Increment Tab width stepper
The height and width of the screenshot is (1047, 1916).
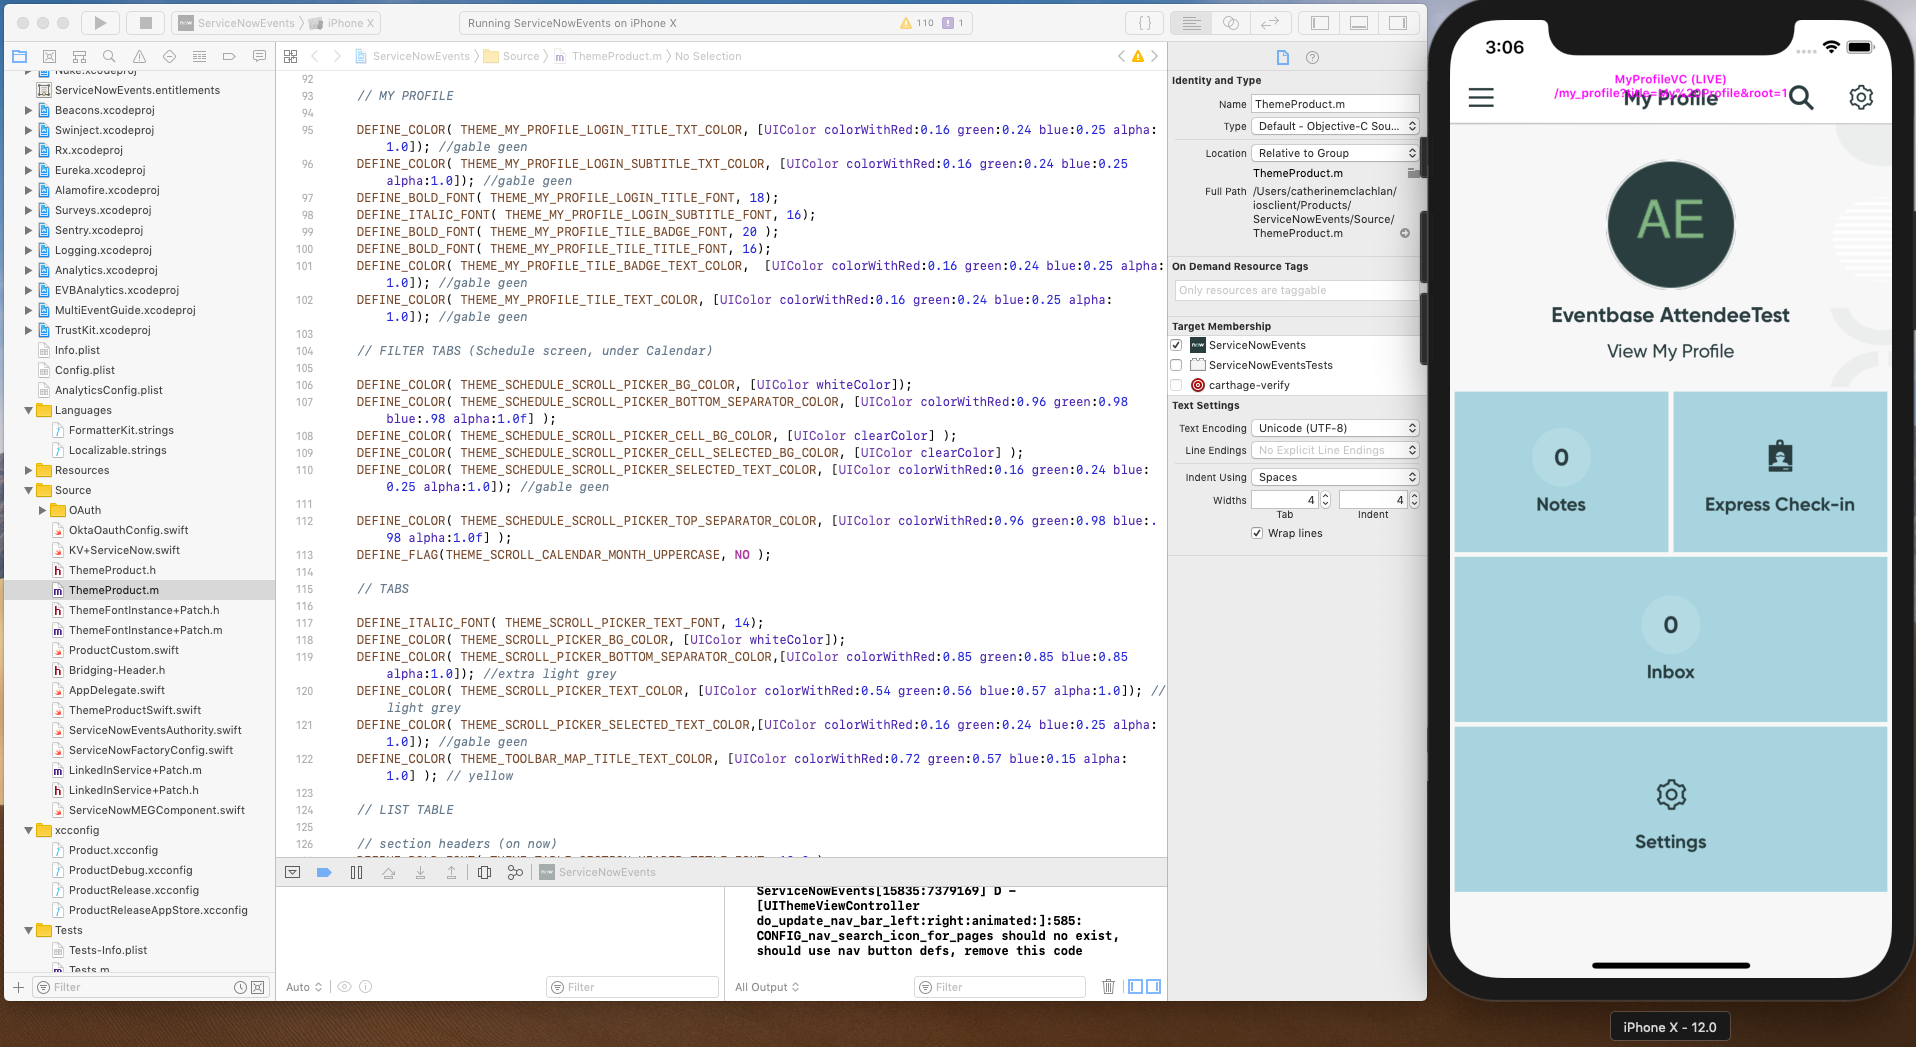1326,495
